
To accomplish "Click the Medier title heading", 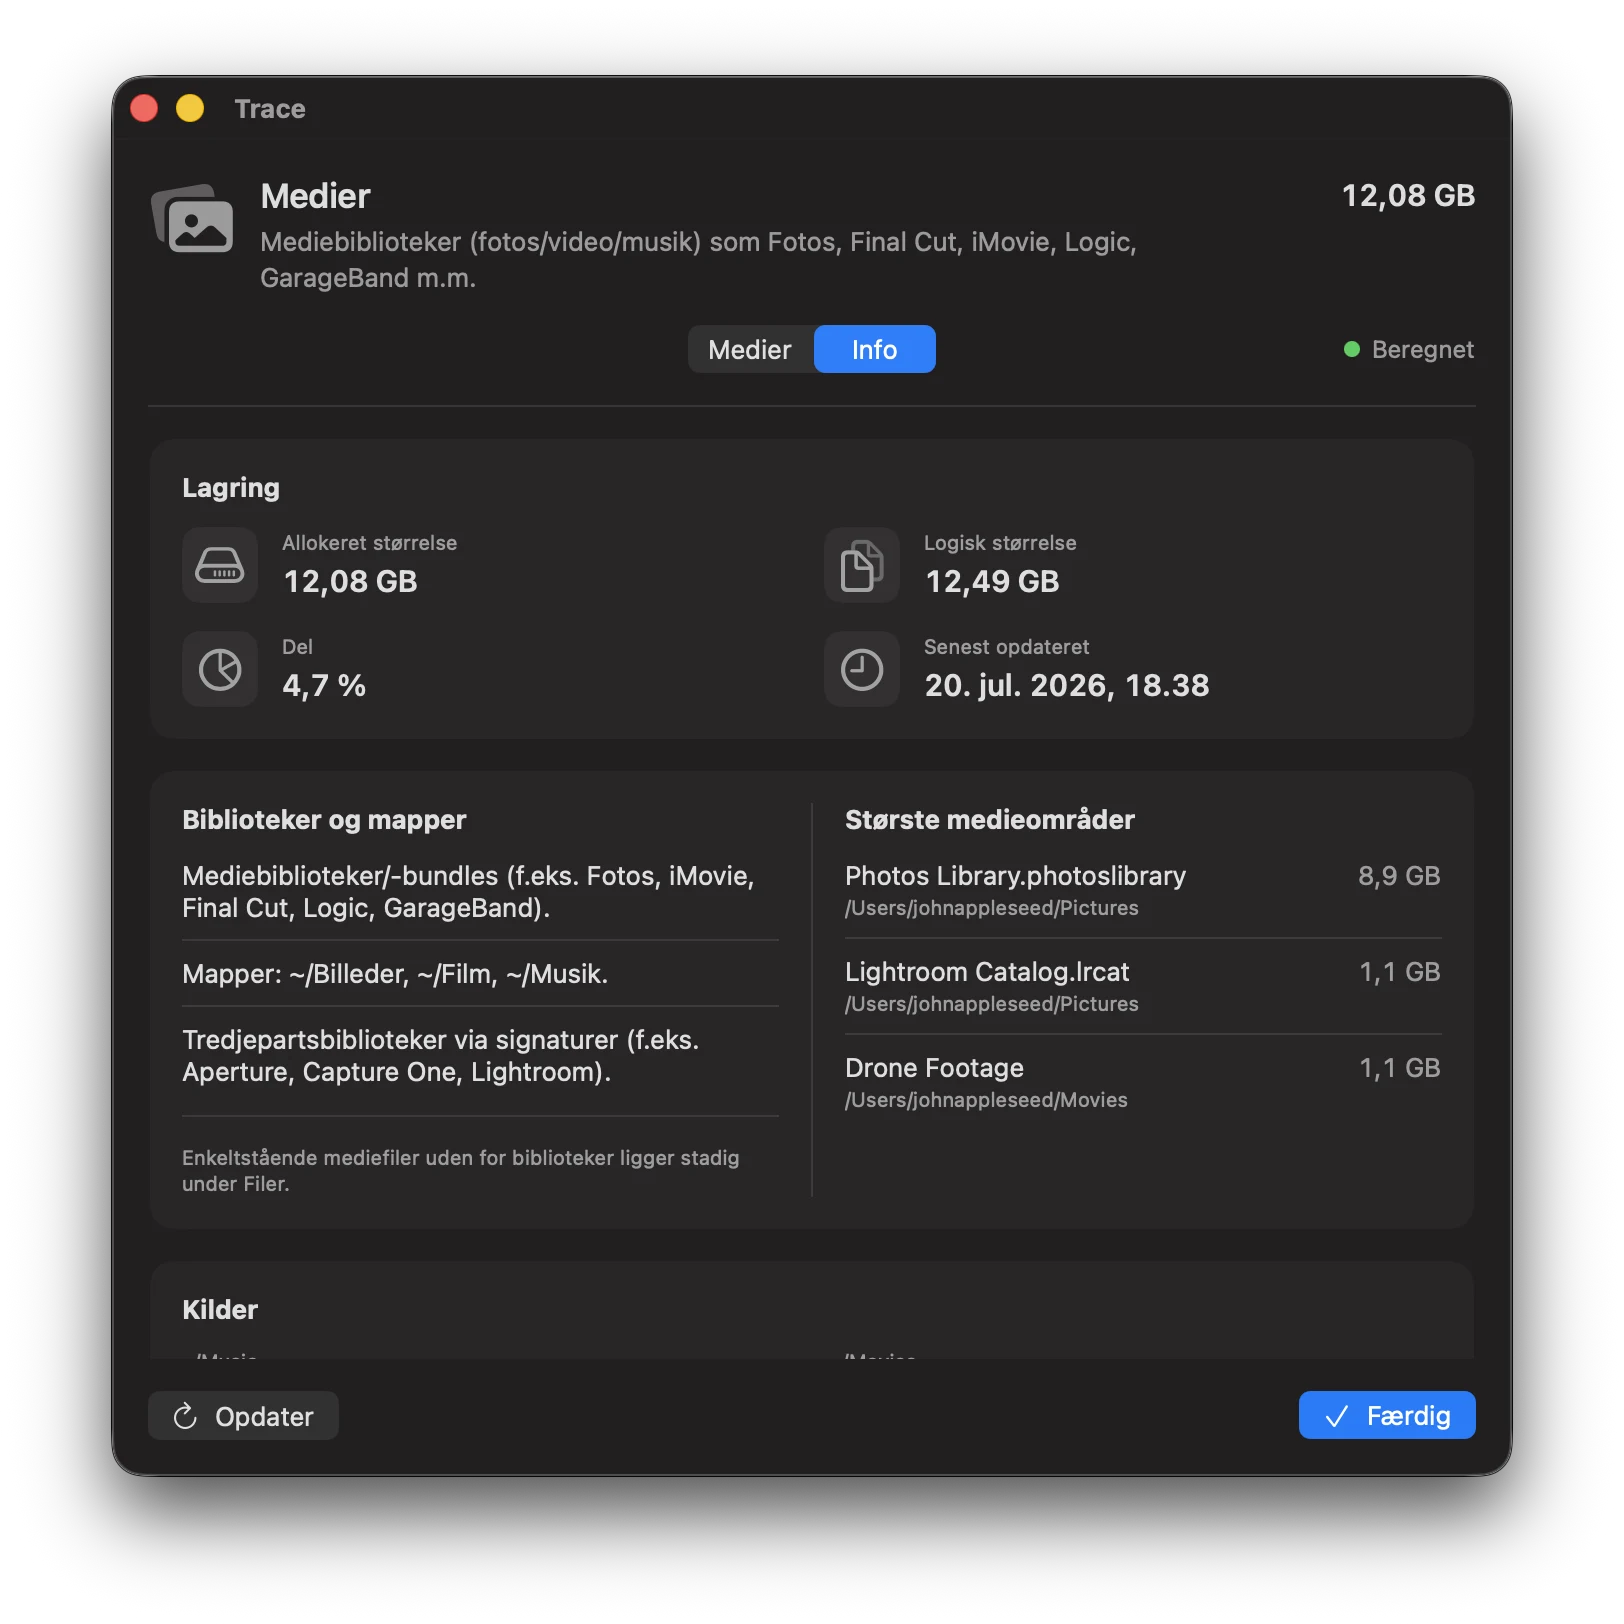I will coord(316,196).
